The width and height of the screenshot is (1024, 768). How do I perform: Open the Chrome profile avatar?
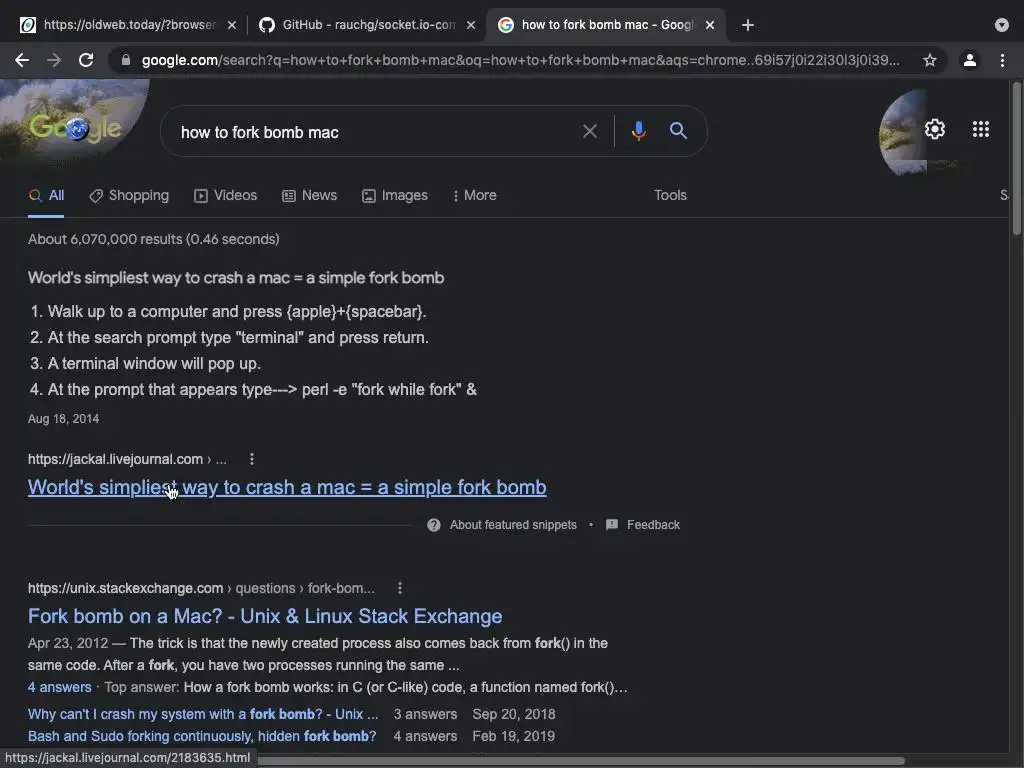pos(970,60)
